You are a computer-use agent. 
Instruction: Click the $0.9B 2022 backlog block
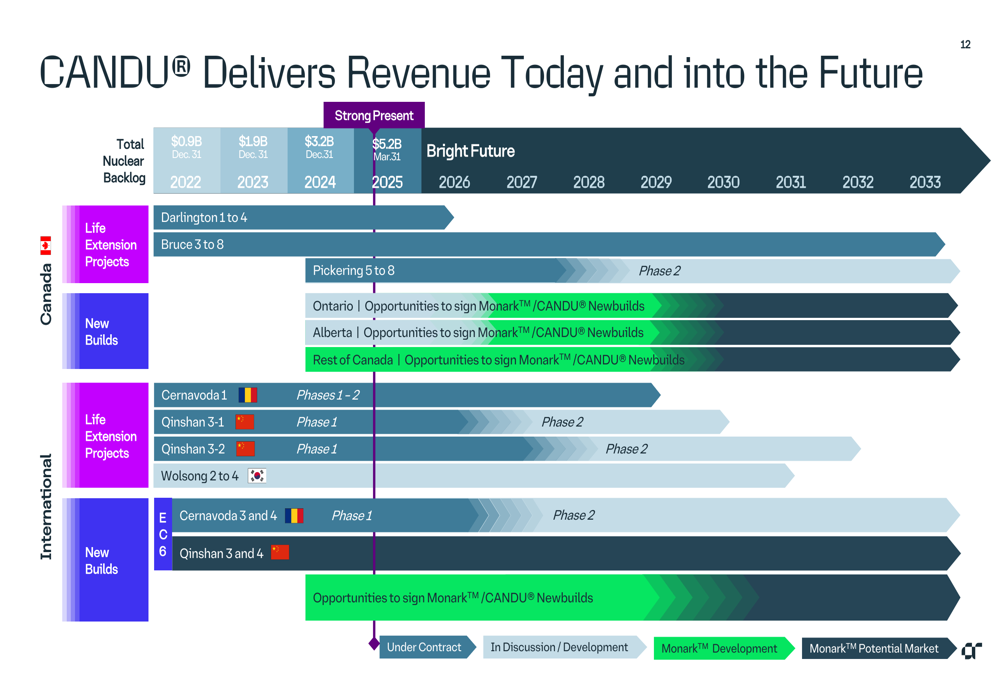(x=186, y=161)
